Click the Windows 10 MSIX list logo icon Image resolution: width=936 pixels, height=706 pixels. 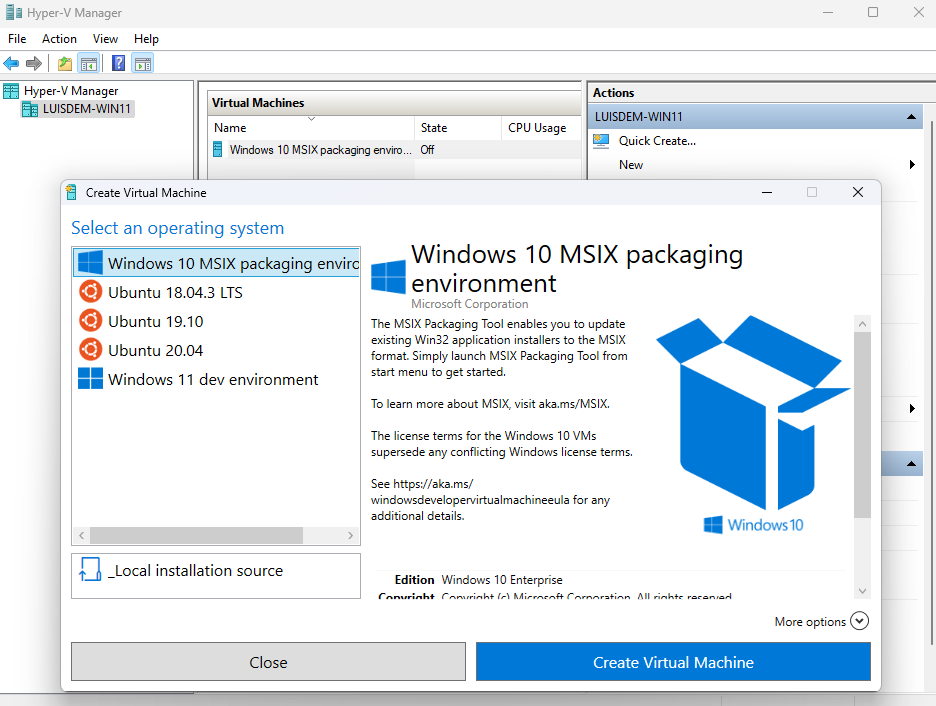point(91,263)
